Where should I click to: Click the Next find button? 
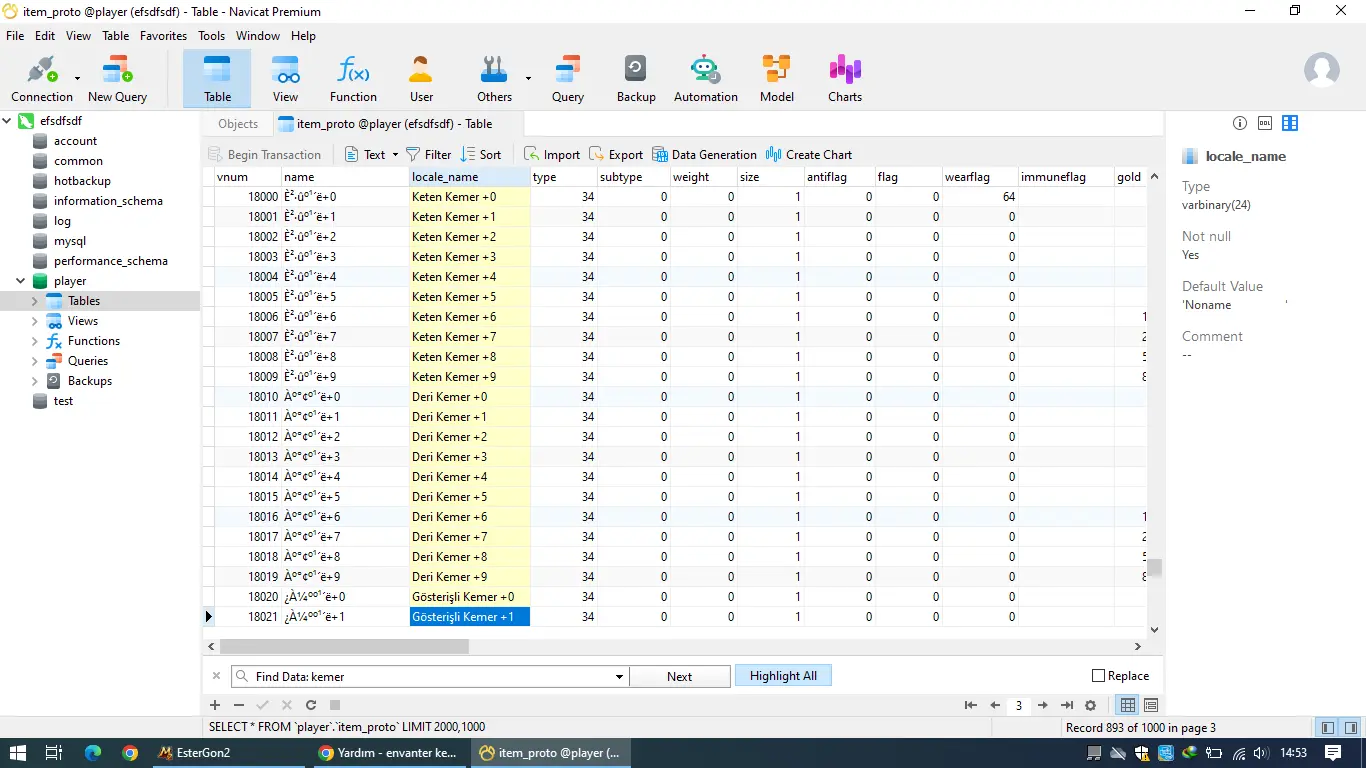click(680, 677)
